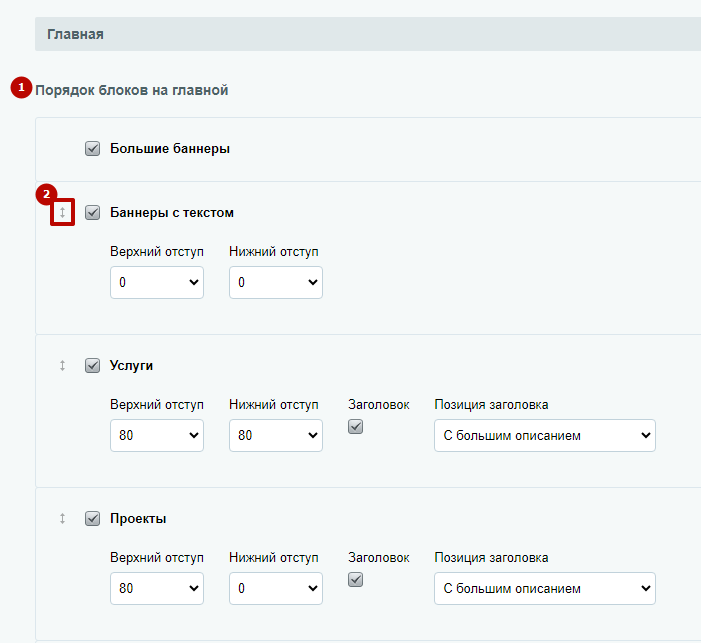Open Позиция заголовка dropdown in Проекты
Viewport: 701px width, 643px height.
pos(545,588)
